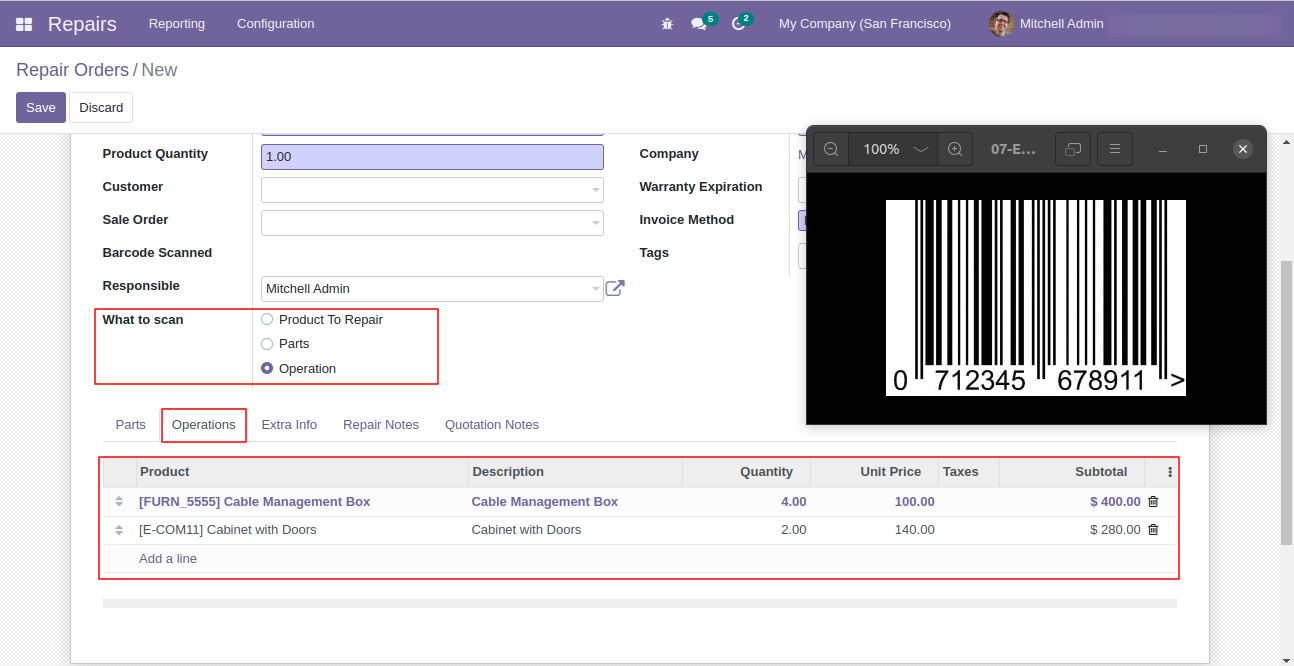Image resolution: width=1294 pixels, height=666 pixels.
Task: Open the Configuration menu
Action: tap(276, 23)
